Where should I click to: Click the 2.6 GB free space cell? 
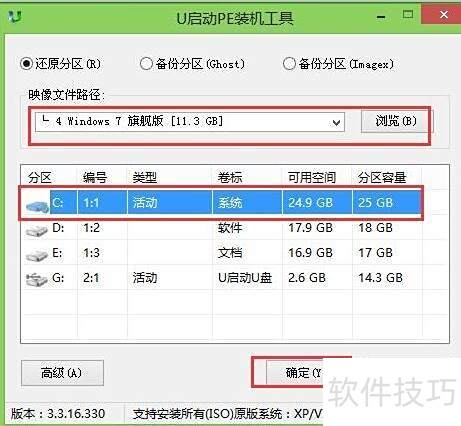pos(307,278)
